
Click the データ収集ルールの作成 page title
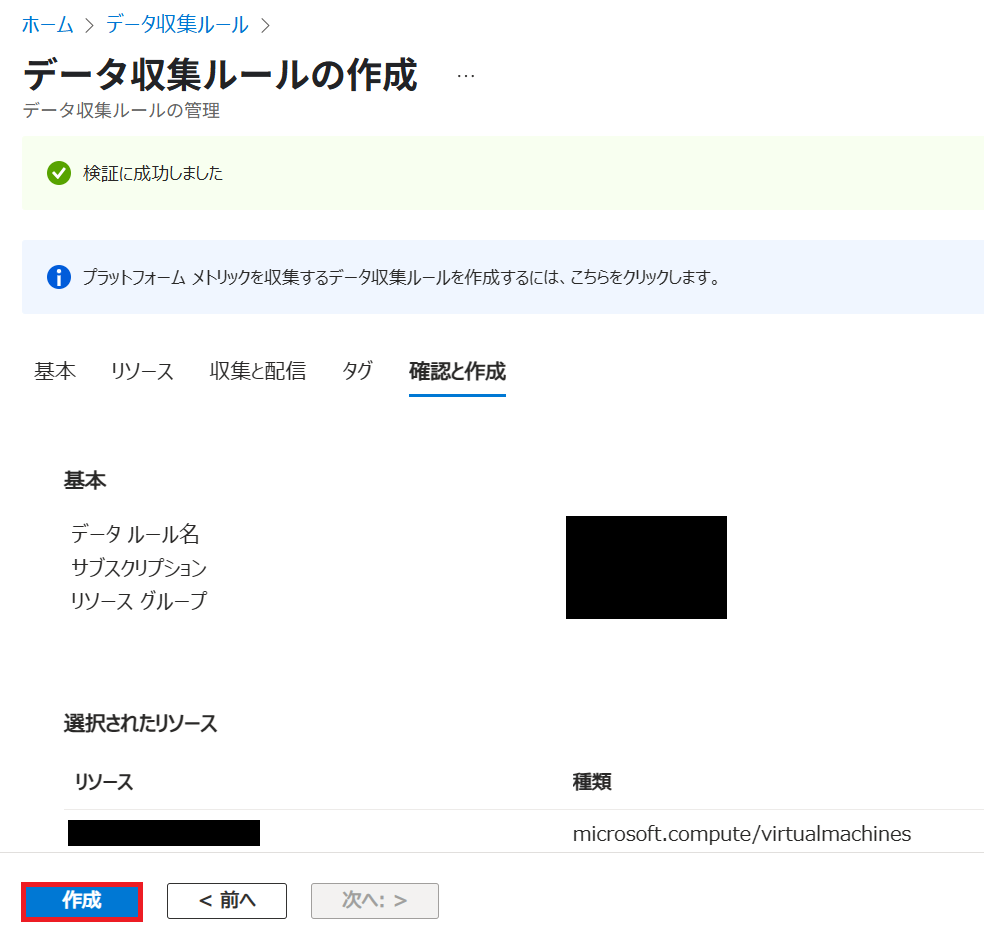(x=220, y=75)
